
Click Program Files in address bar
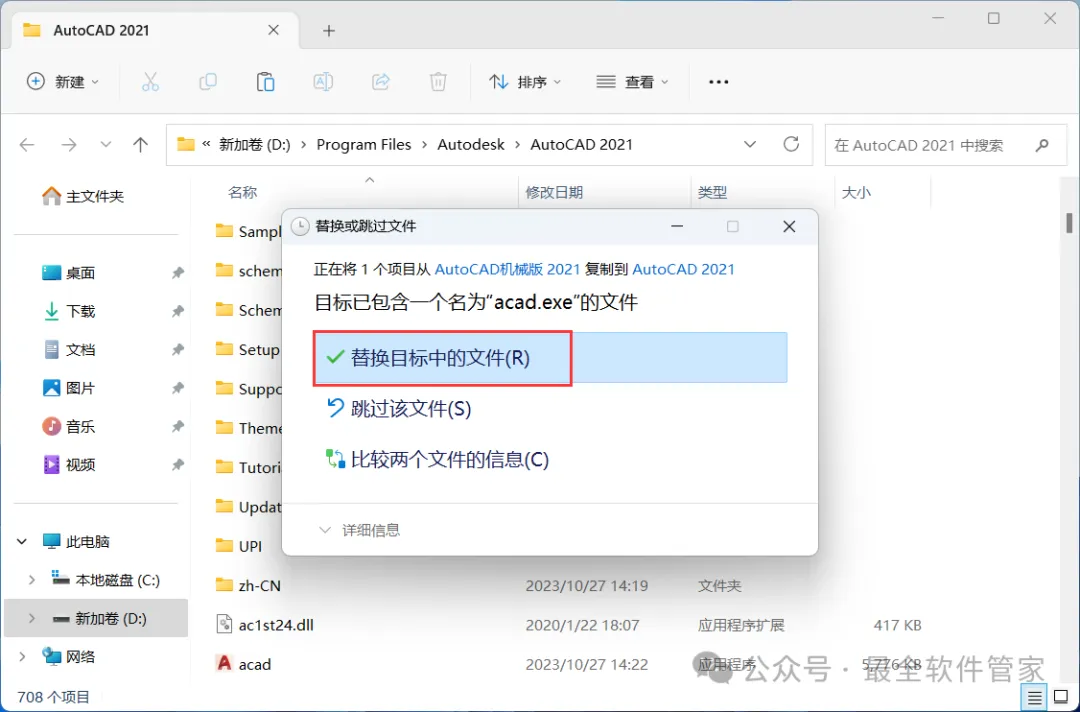pyautogui.click(x=364, y=145)
